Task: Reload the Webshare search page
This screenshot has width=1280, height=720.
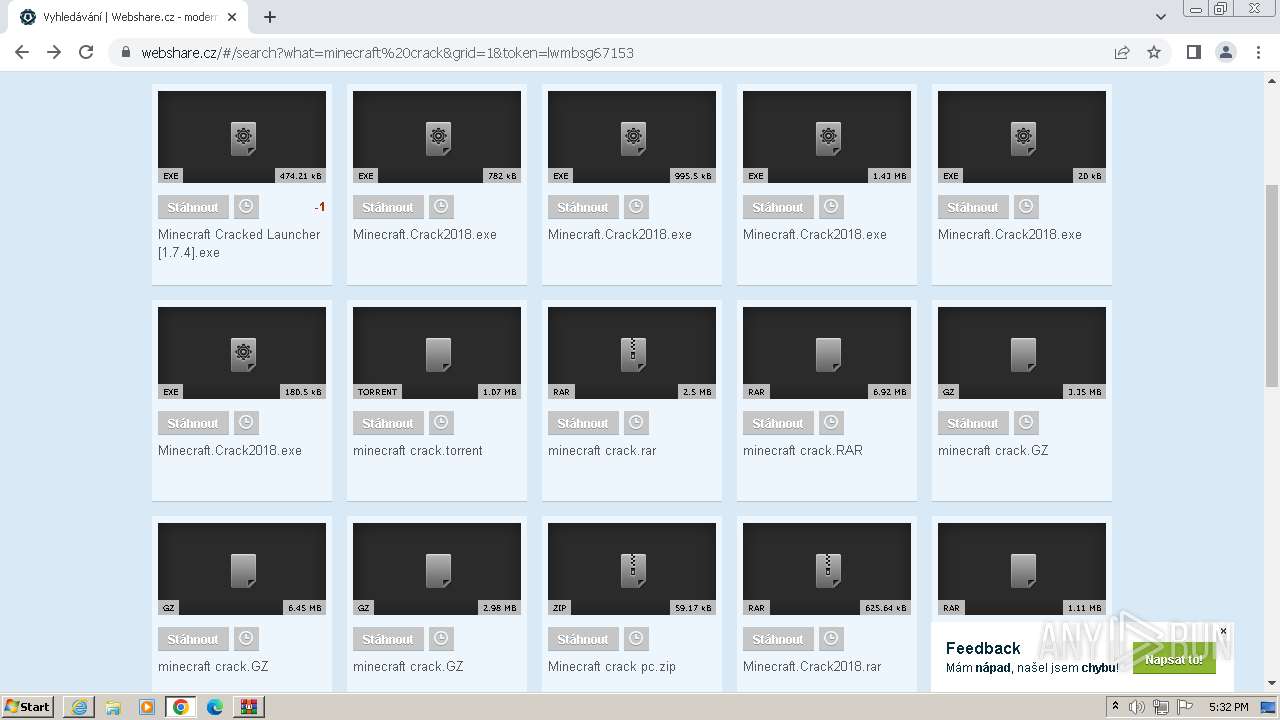Action: tap(86, 53)
